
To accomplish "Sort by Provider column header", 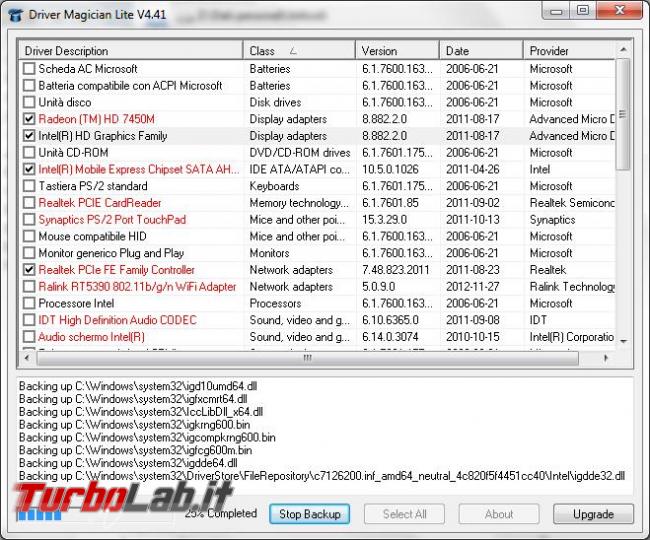I will [569, 51].
